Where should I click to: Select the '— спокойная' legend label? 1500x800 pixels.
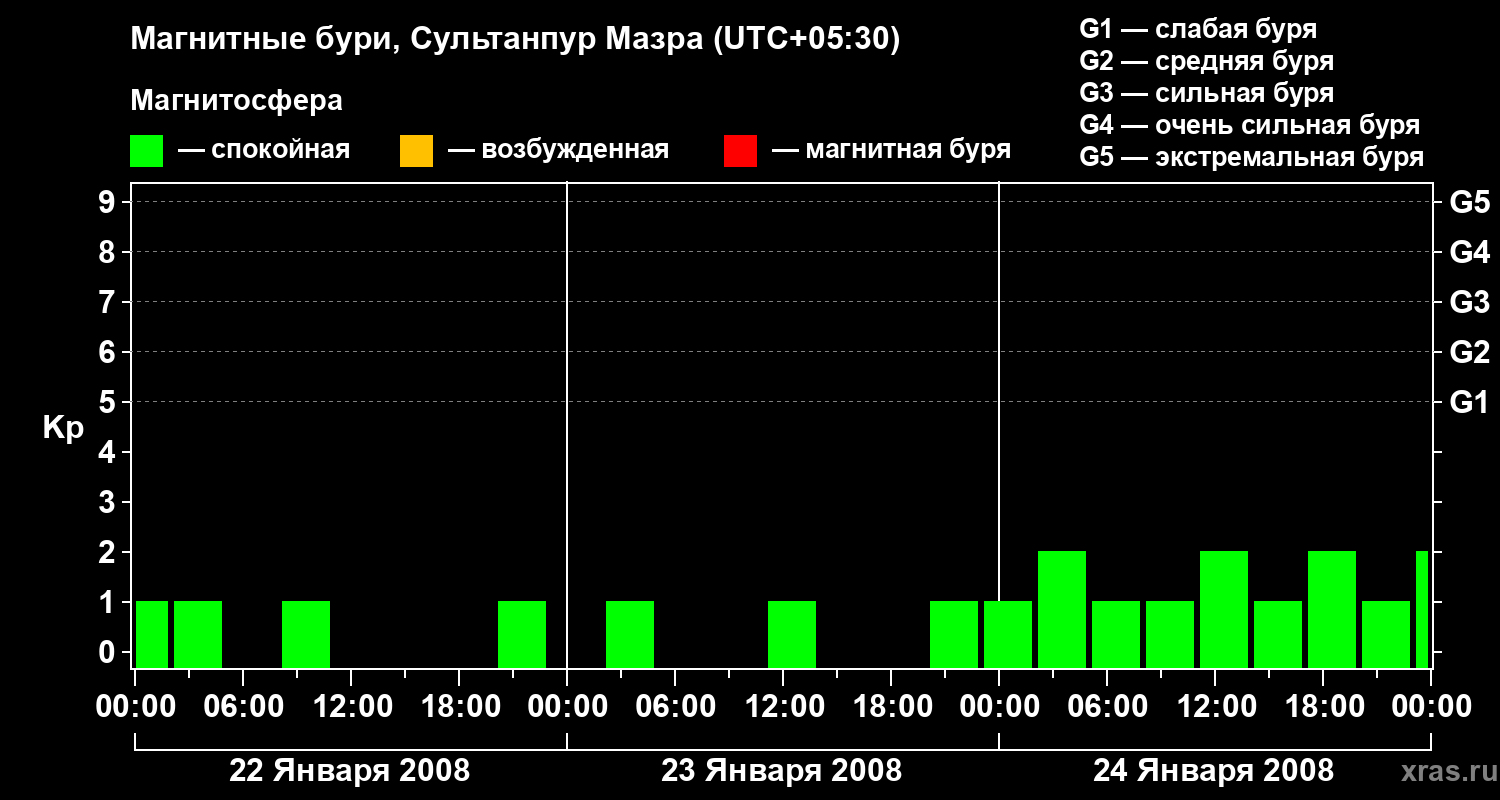(x=264, y=151)
